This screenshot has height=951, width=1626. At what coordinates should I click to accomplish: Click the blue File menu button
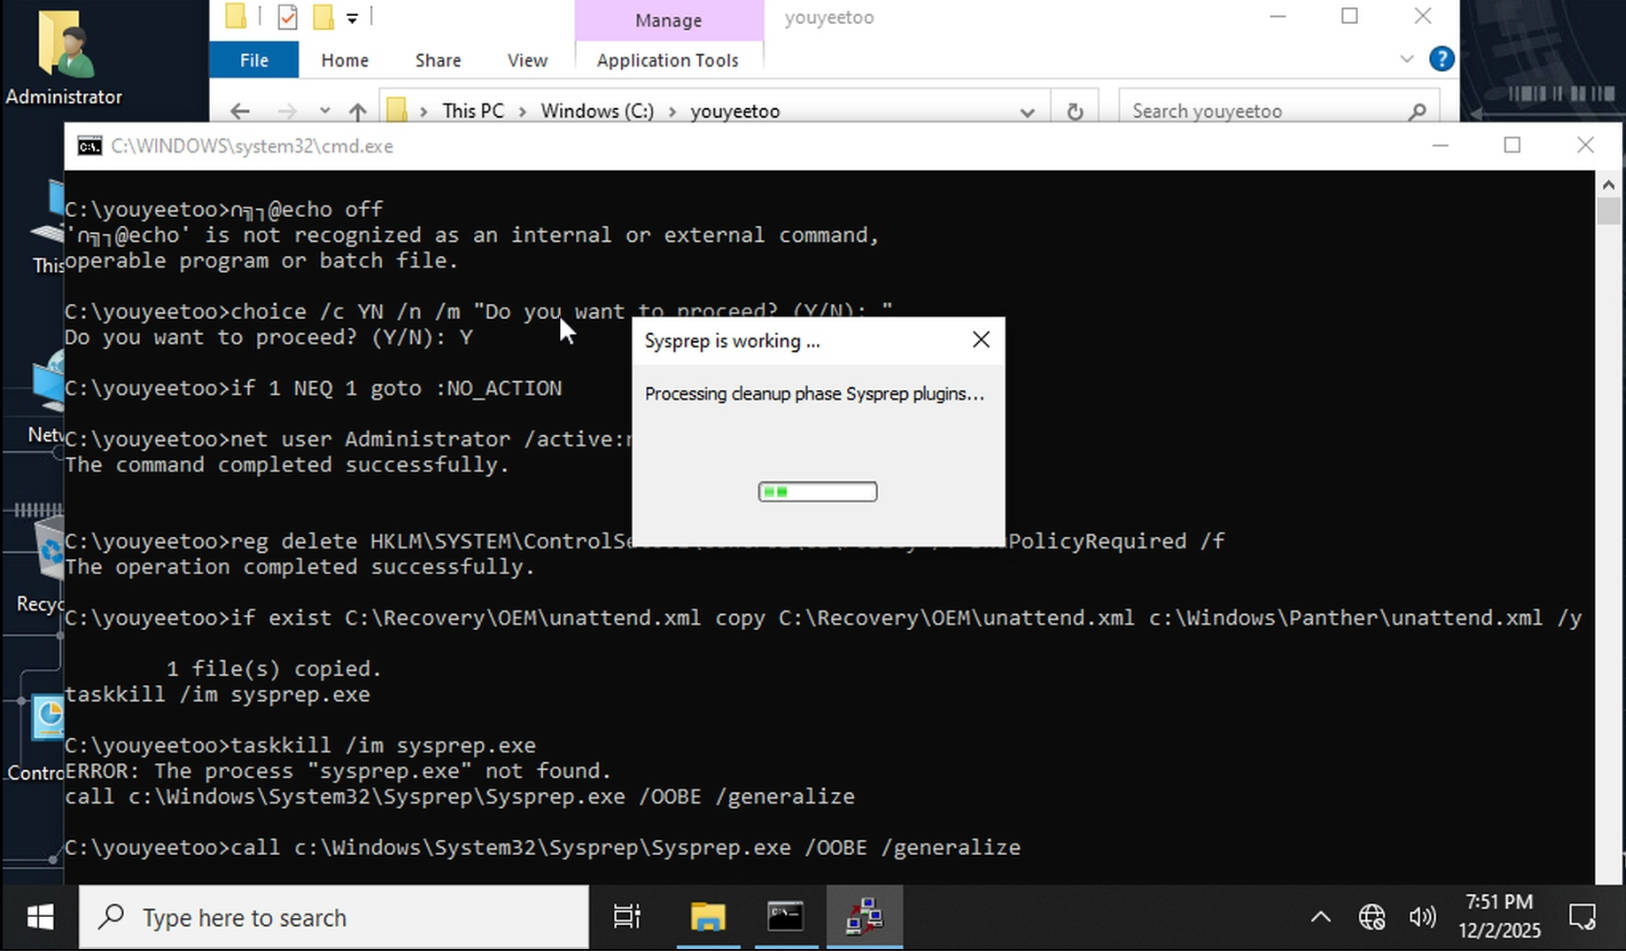coord(254,60)
